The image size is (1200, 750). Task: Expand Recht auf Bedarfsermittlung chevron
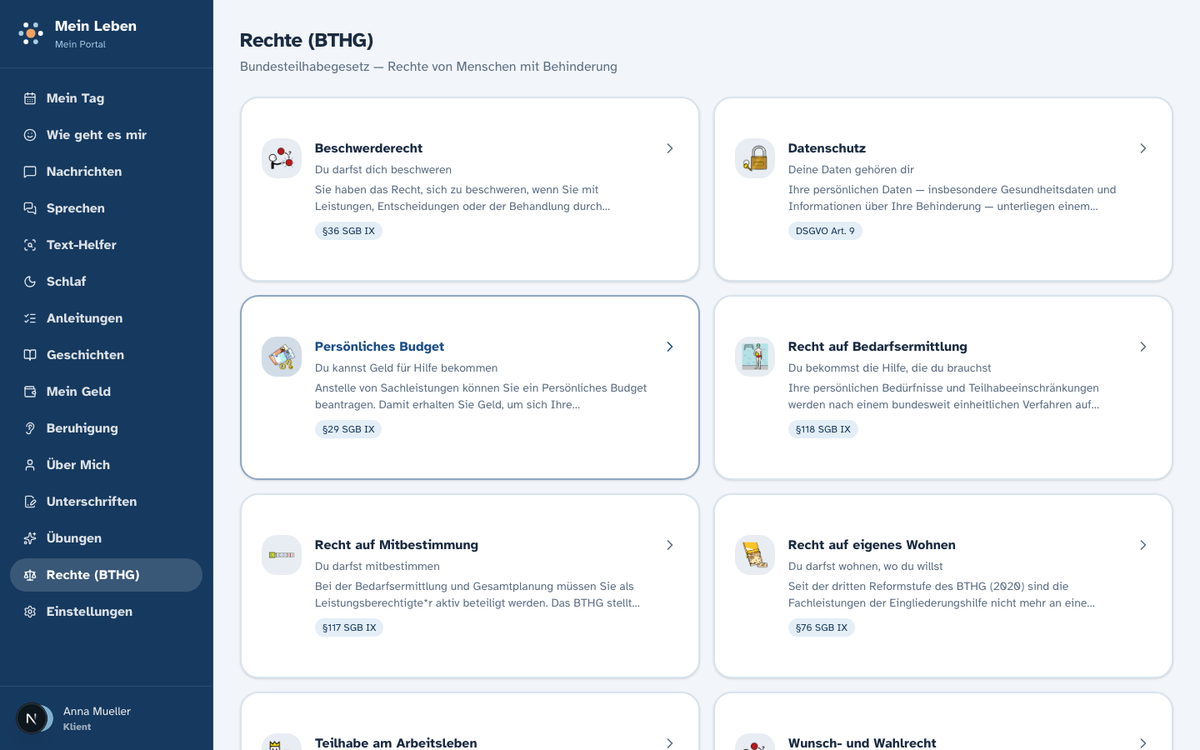(1143, 347)
